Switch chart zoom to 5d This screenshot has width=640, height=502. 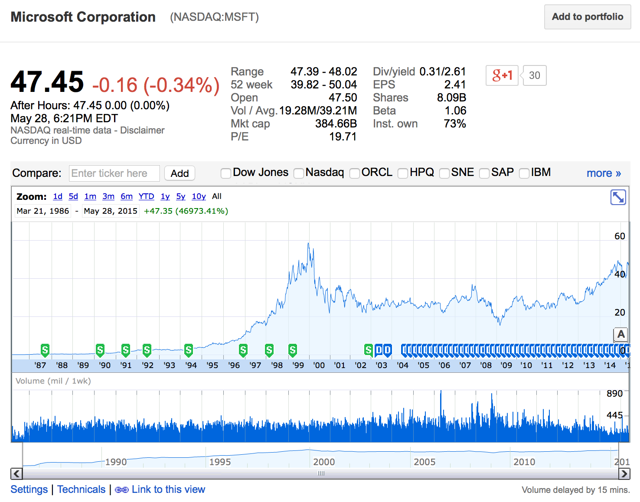(73, 197)
